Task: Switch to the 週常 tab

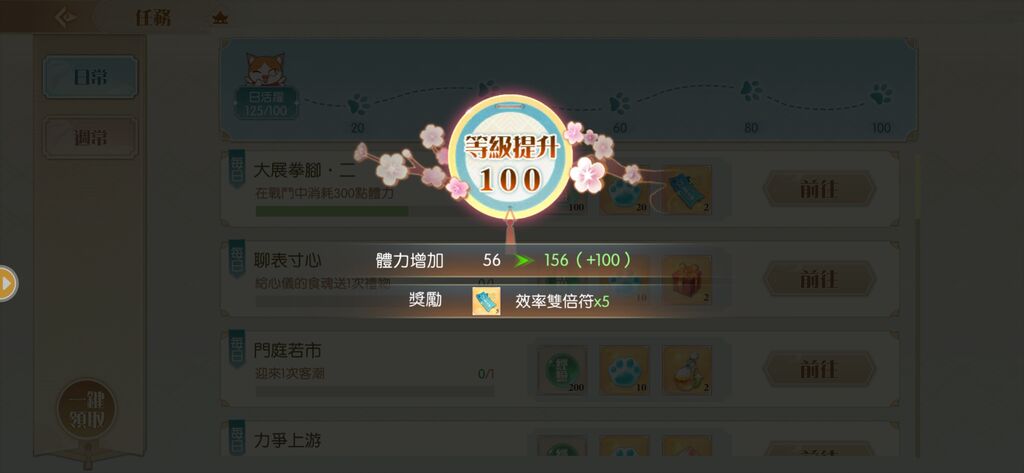Action: tap(91, 138)
